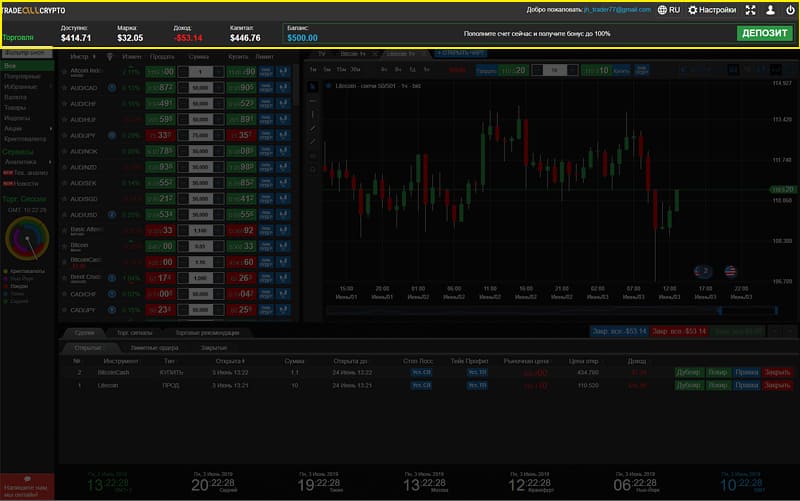Open chart icon for AUD/CAD row

point(283,88)
